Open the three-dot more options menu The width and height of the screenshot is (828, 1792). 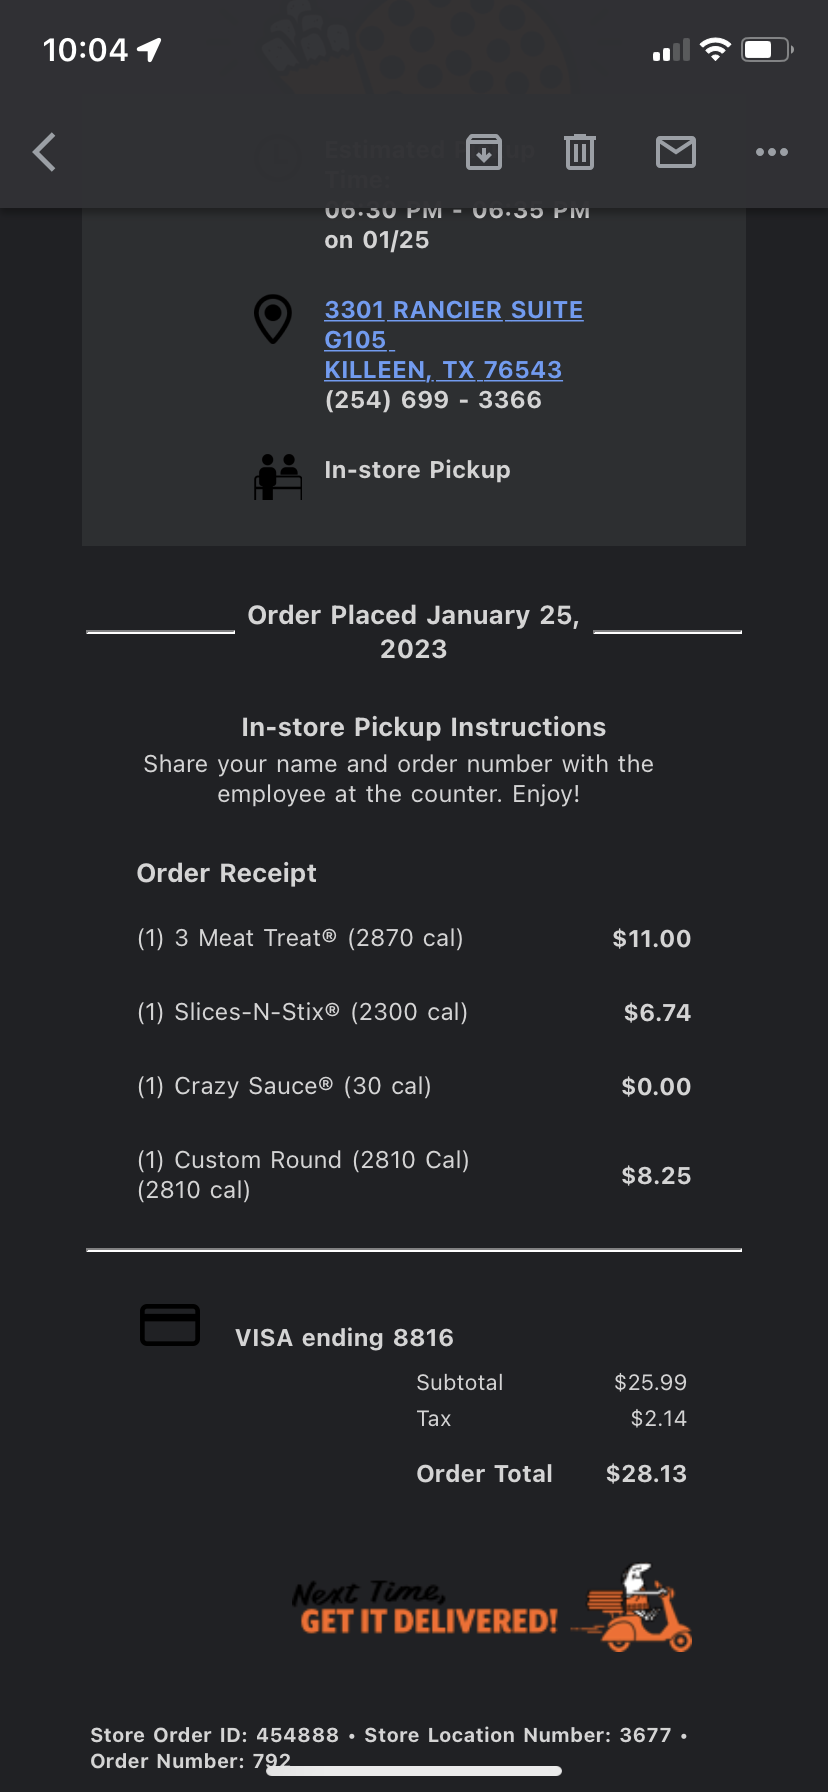[772, 152]
